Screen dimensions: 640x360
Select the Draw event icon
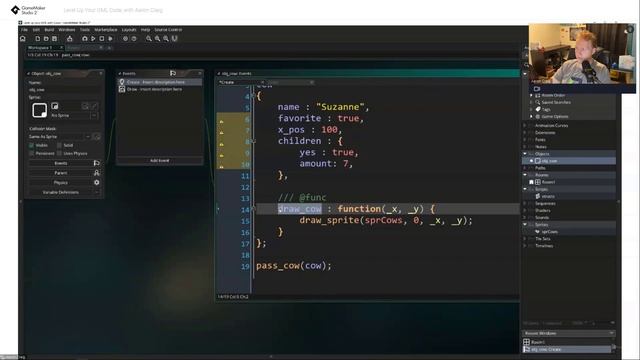click(122, 89)
